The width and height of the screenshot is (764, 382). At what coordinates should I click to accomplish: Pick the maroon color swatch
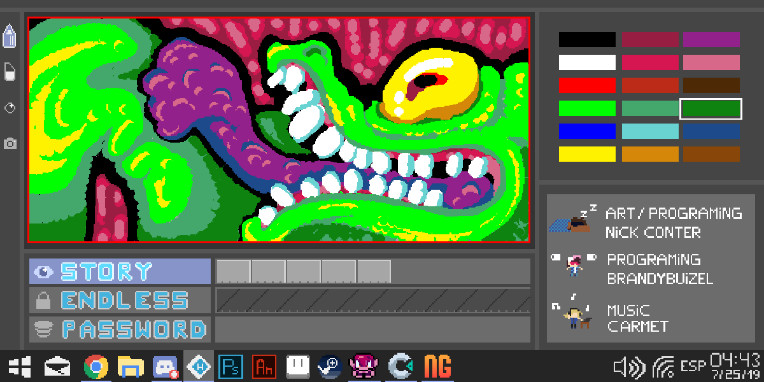[650, 39]
